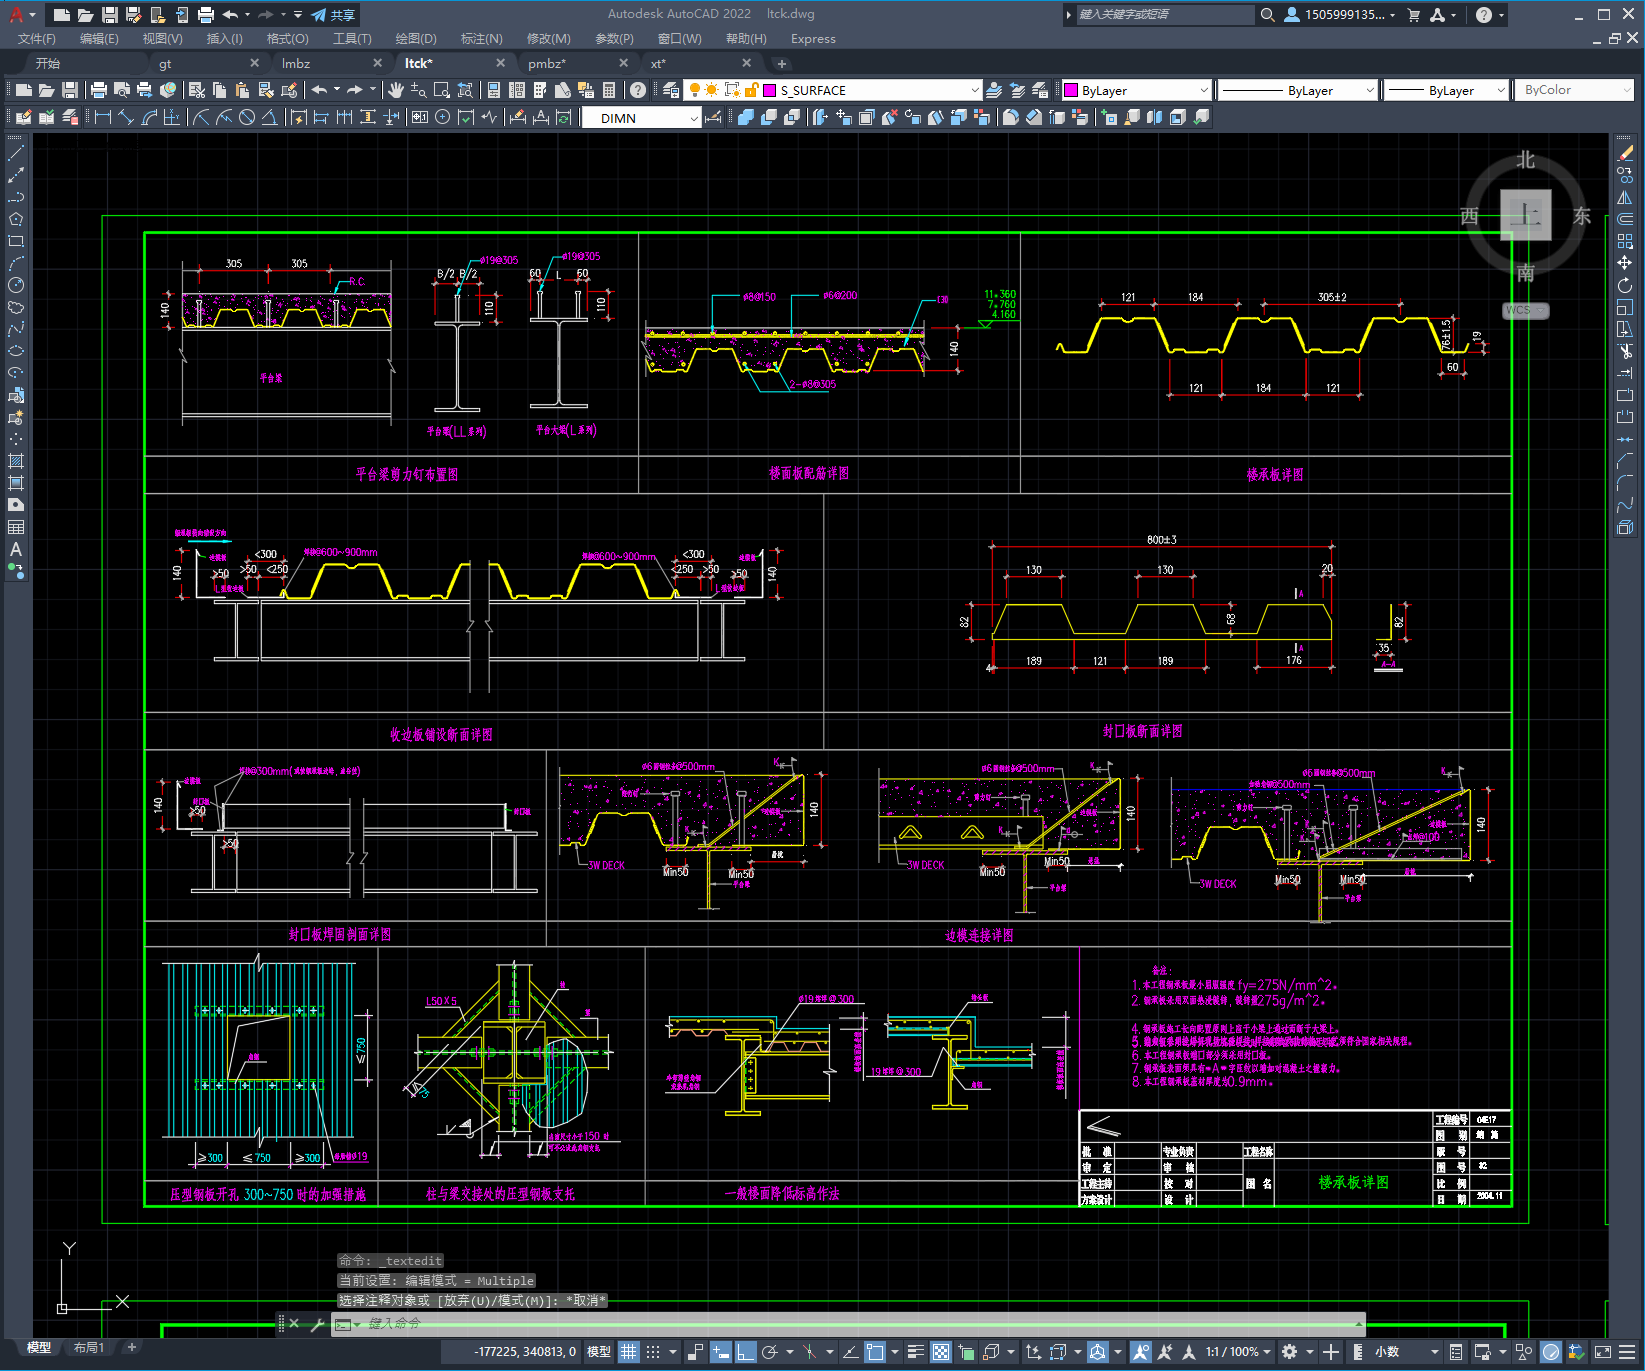Open the 绘图(D) menu
This screenshot has height=1371, width=1645.
(416, 39)
